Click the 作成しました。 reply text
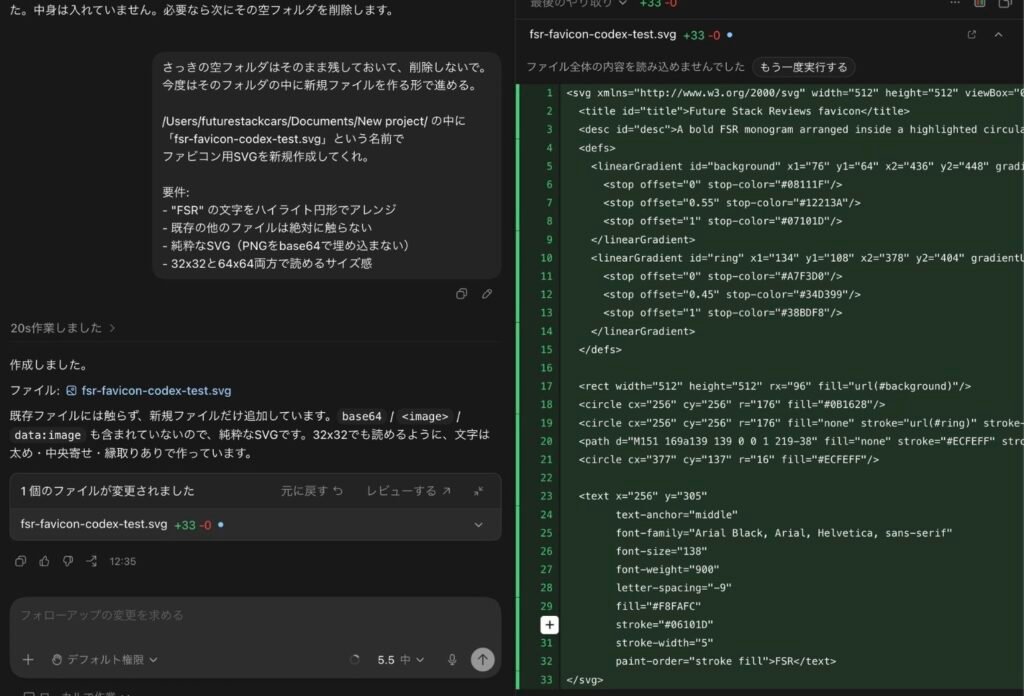This screenshot has height=696, width=1024. [x=50, y=365]
